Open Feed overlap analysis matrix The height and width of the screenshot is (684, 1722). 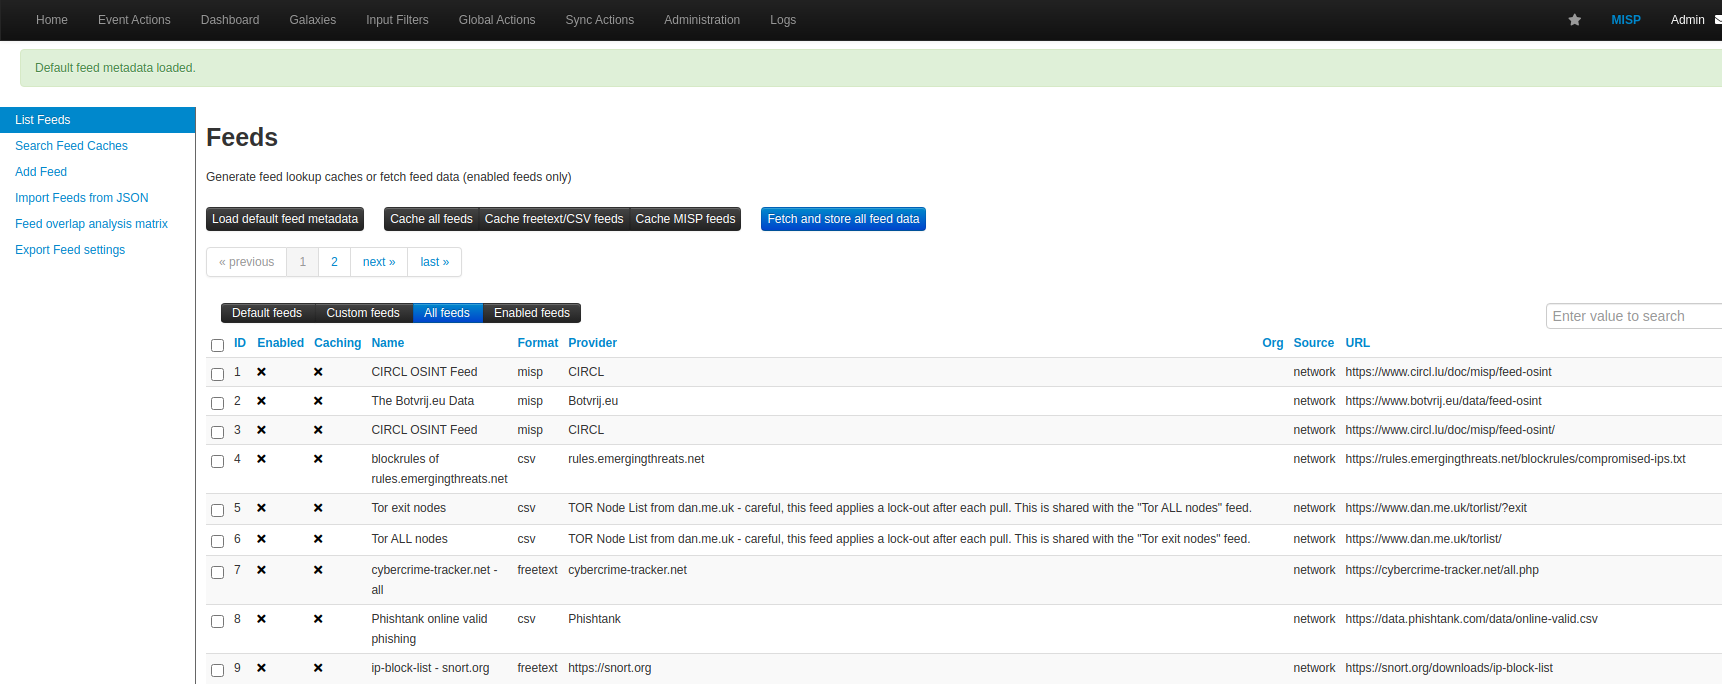coord(91,224)
